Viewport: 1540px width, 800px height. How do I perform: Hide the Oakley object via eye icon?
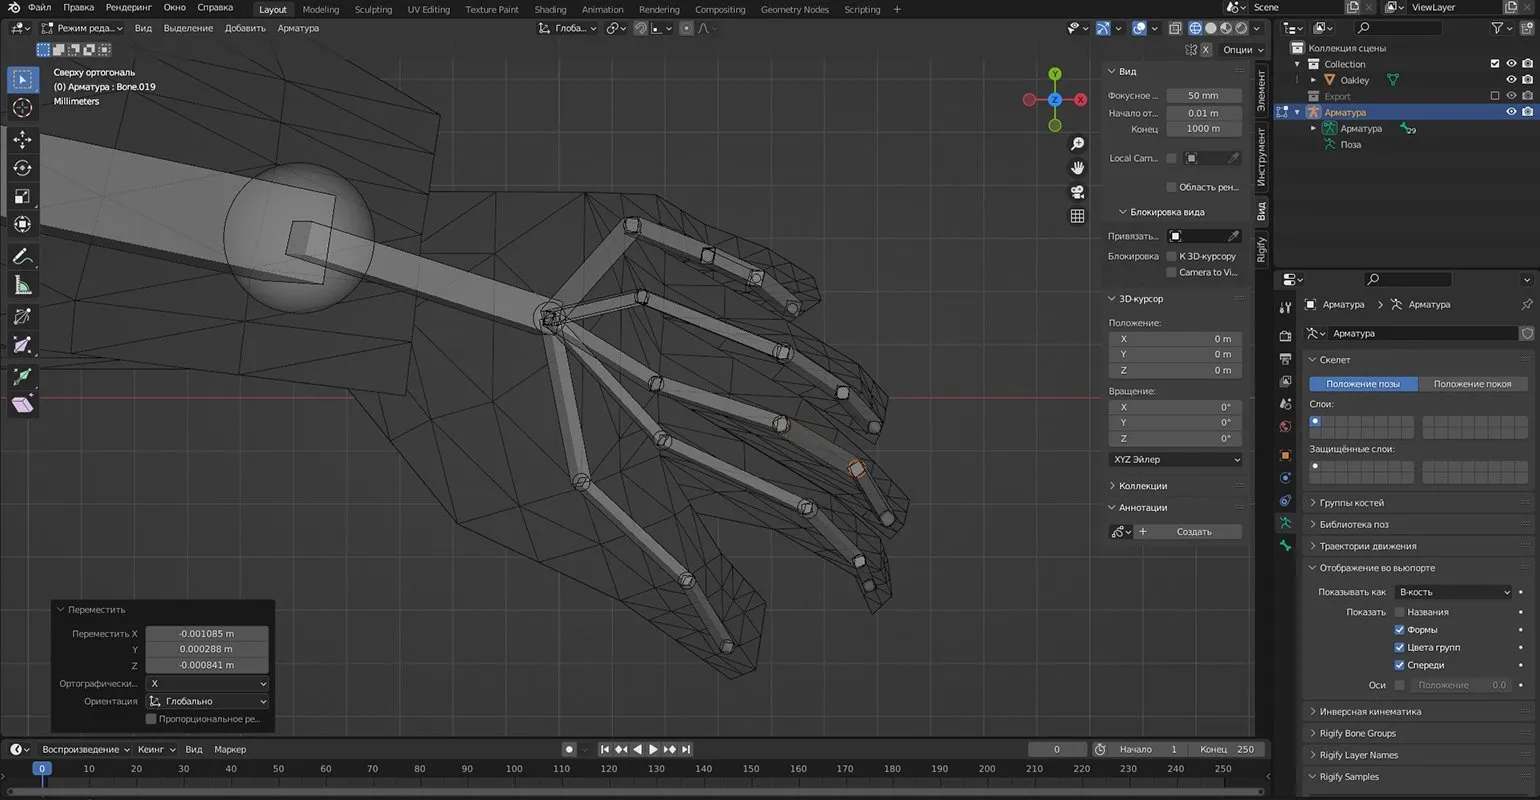tap(1511, 80)
